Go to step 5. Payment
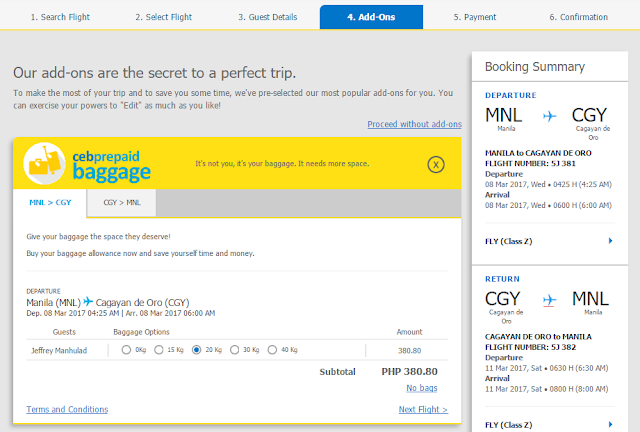The image size is (640, 432). 475,17
